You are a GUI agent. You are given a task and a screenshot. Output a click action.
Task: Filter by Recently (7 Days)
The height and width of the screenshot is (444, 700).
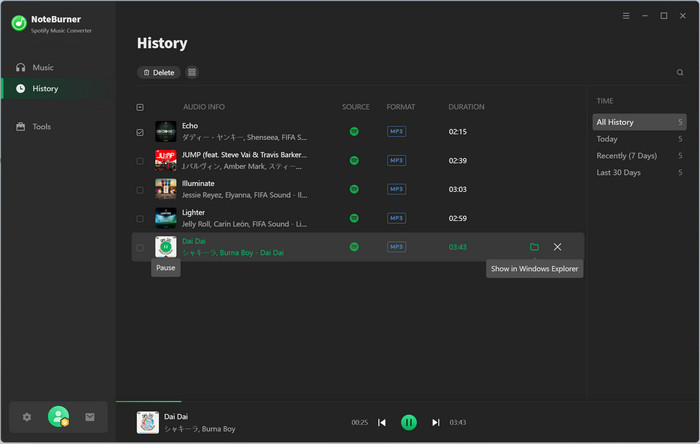(639, 156)
